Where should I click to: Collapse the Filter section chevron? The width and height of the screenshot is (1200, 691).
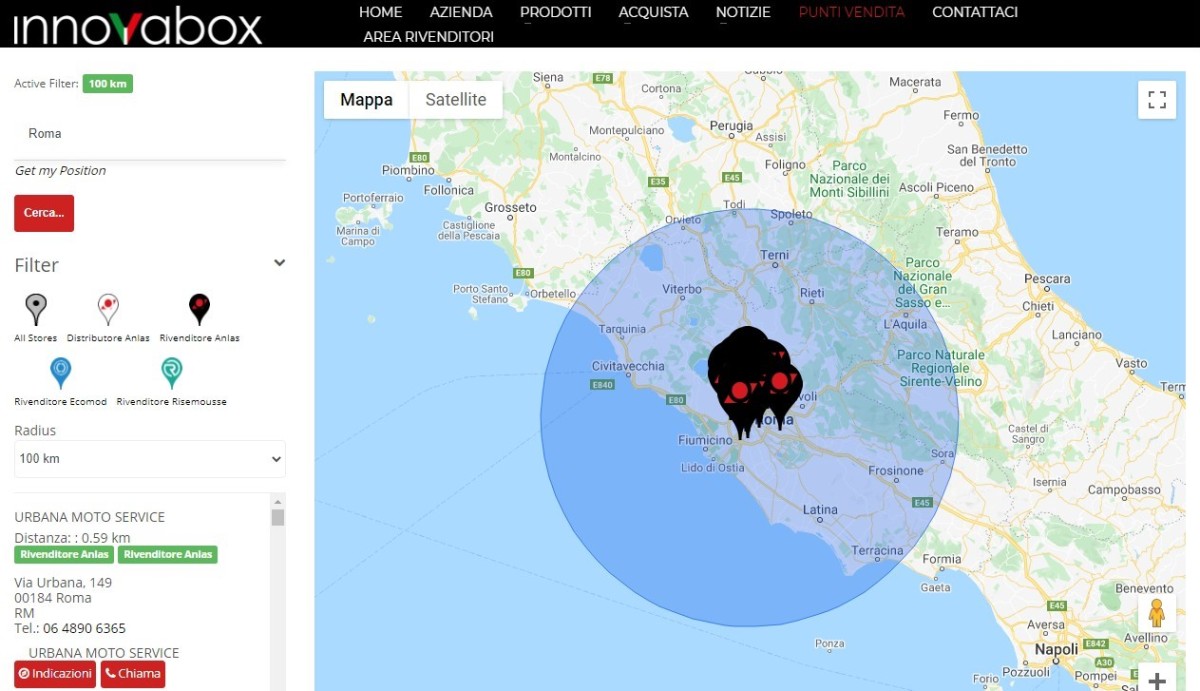coord(279,263)
